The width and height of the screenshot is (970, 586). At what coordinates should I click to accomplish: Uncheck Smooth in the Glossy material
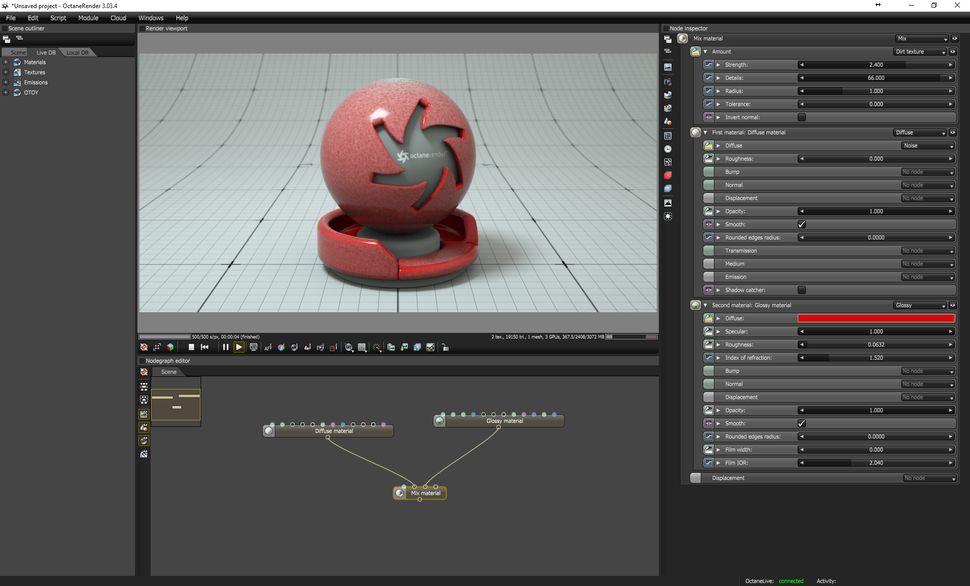pos(801,423)
